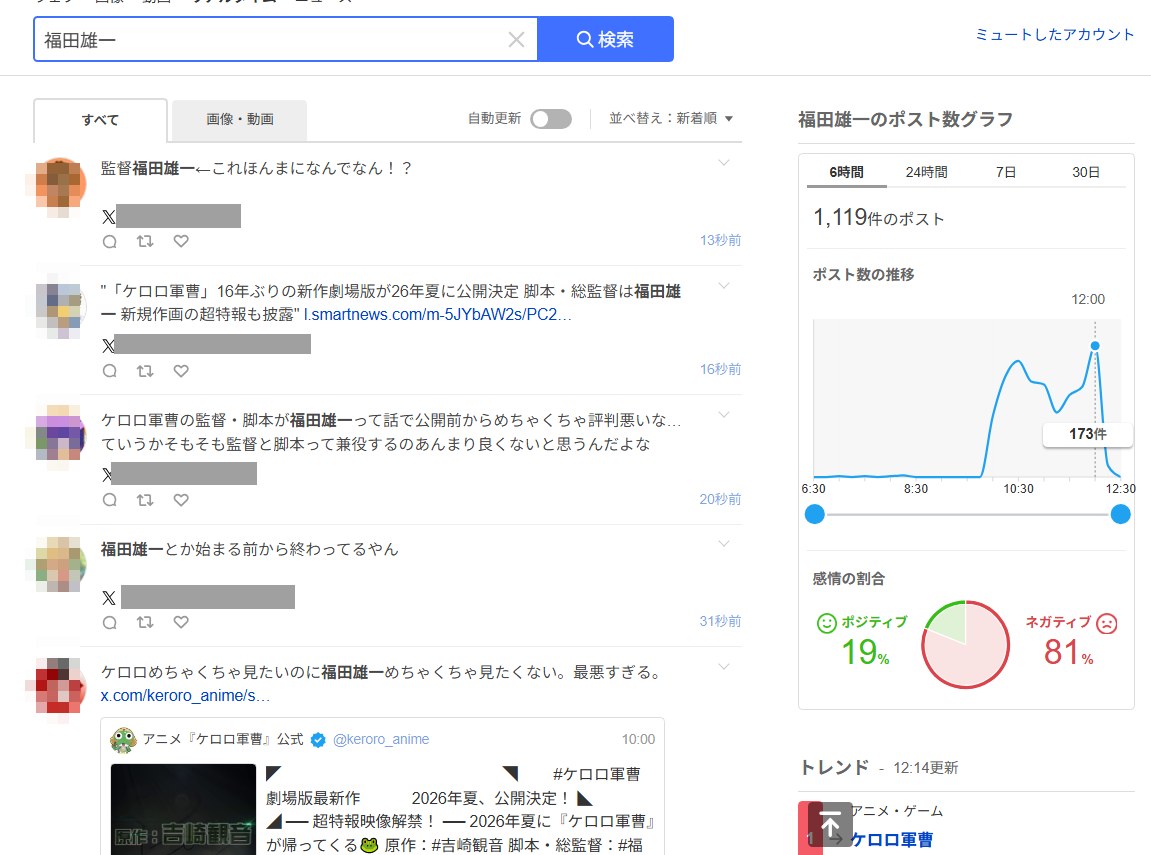Reply to the 監督福田雄一 post
The height and width of the screenshot is (855, 1151).
point(109,241)
